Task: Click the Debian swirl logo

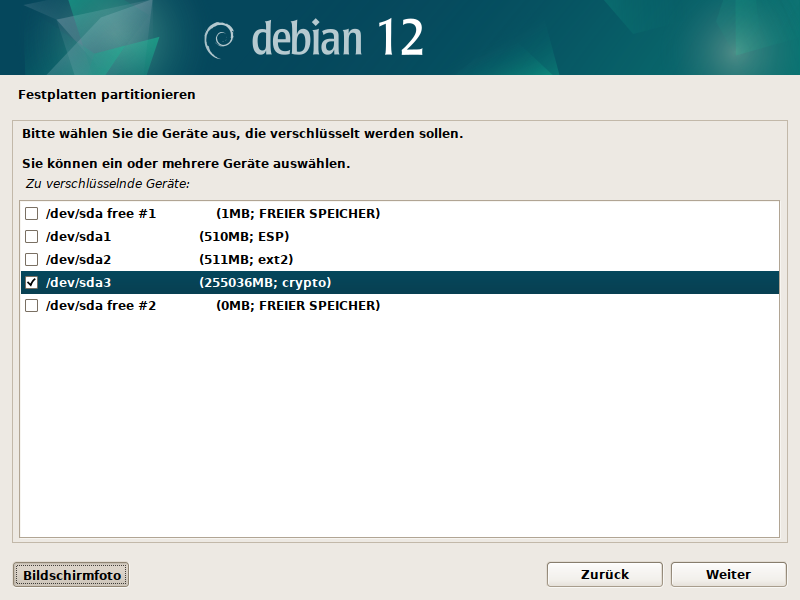Action: (x=219, y=39)
